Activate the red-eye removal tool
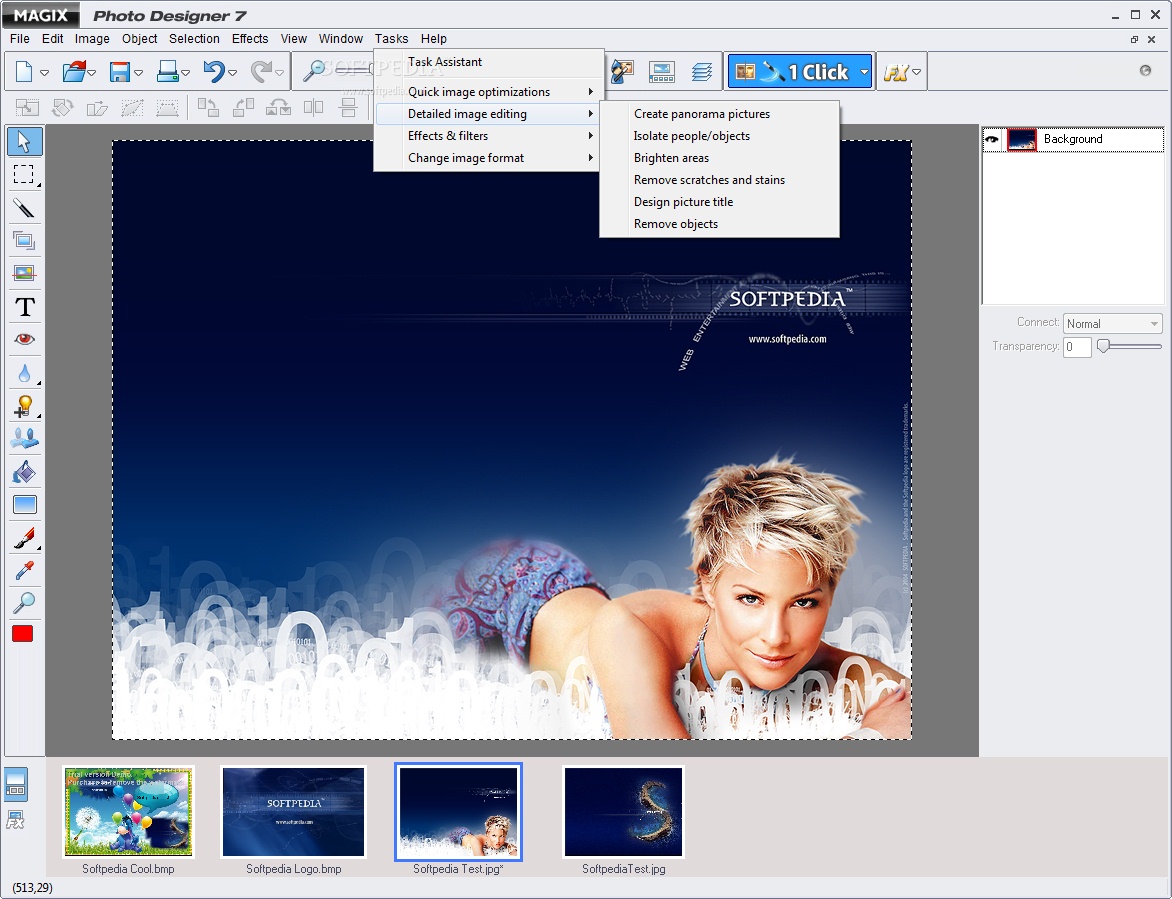 pos(24,339)
